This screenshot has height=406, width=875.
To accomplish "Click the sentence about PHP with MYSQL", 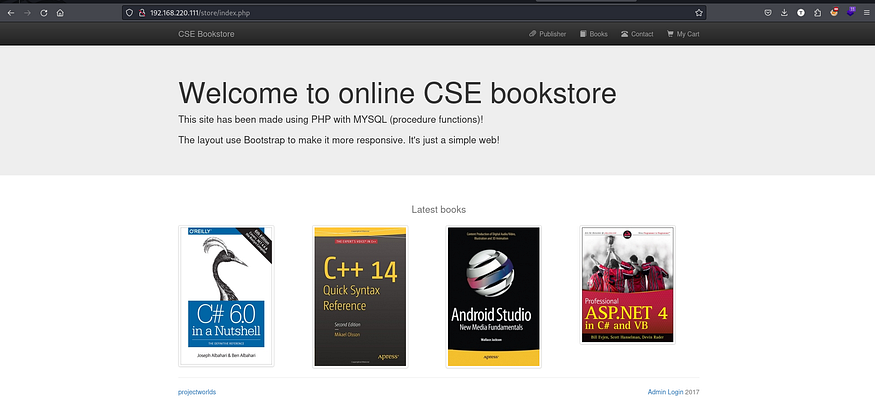I will [331, 120].
